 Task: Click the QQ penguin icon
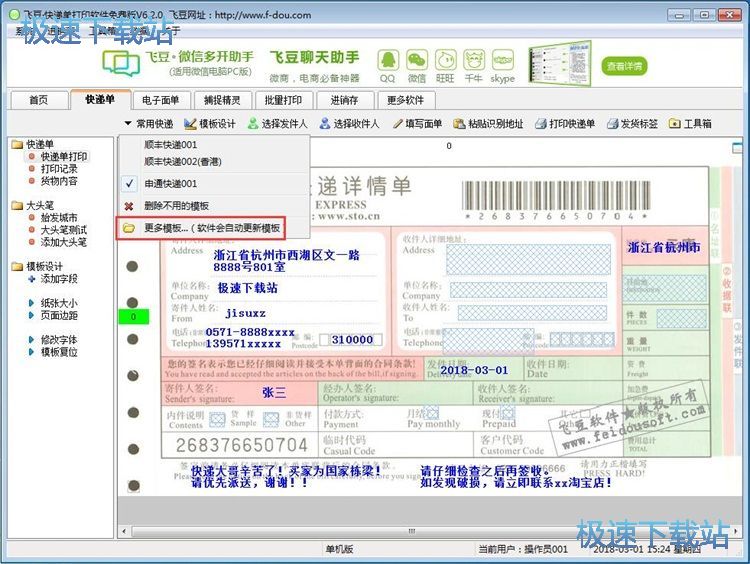387,60
